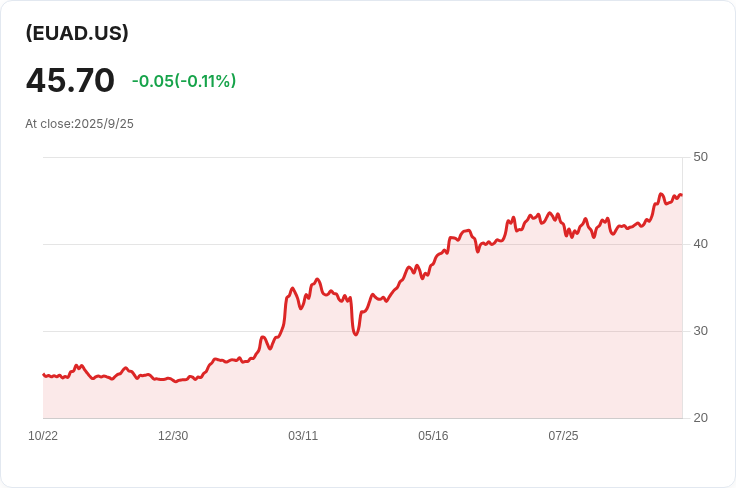Click the 20 price axis label

(x=700, y=418)
